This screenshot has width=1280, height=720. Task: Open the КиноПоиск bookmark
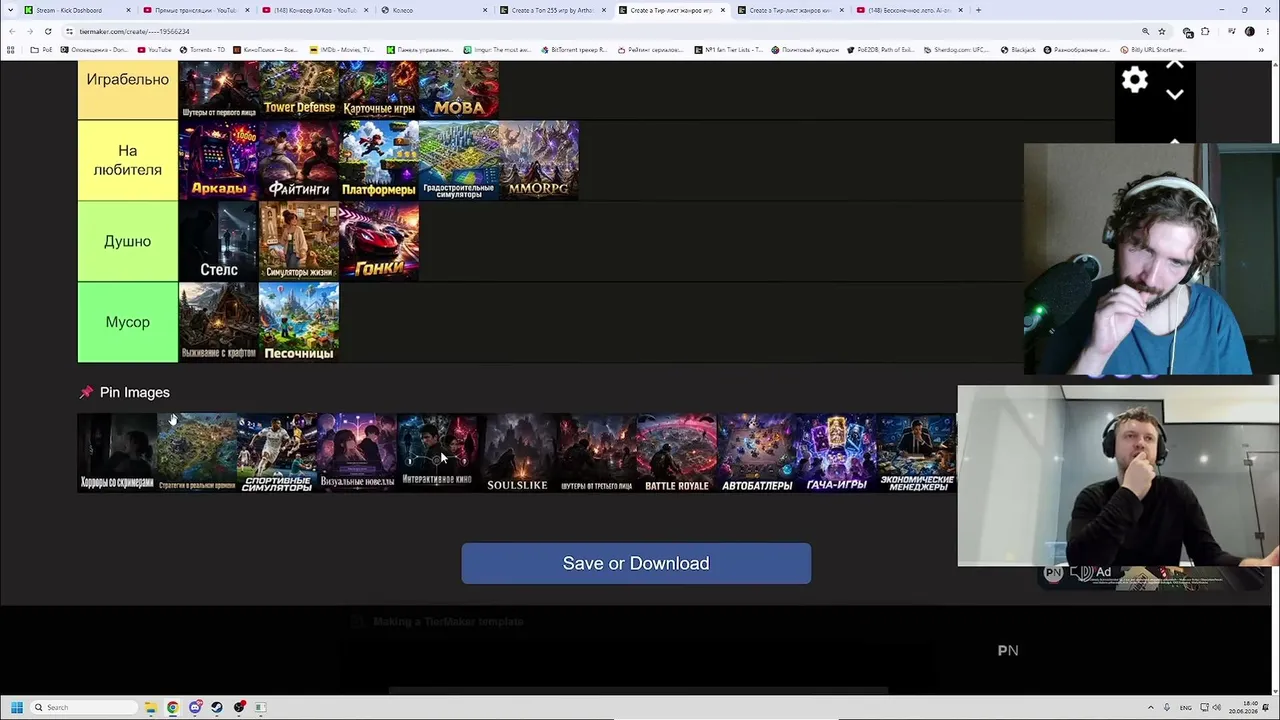[x=264, y=49]
